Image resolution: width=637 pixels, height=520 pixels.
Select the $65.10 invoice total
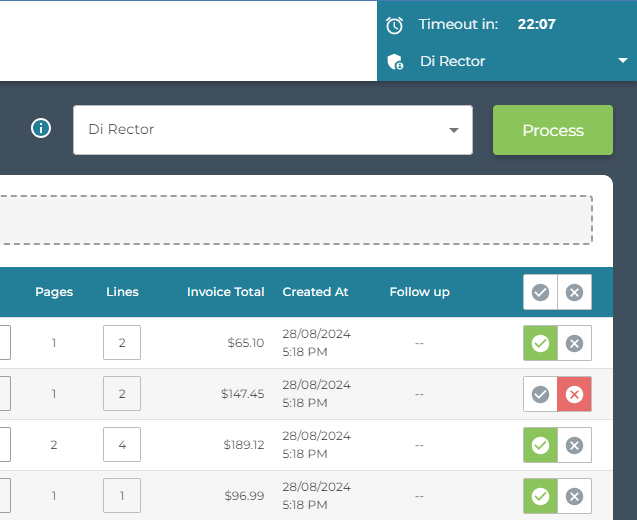[245, 343]
